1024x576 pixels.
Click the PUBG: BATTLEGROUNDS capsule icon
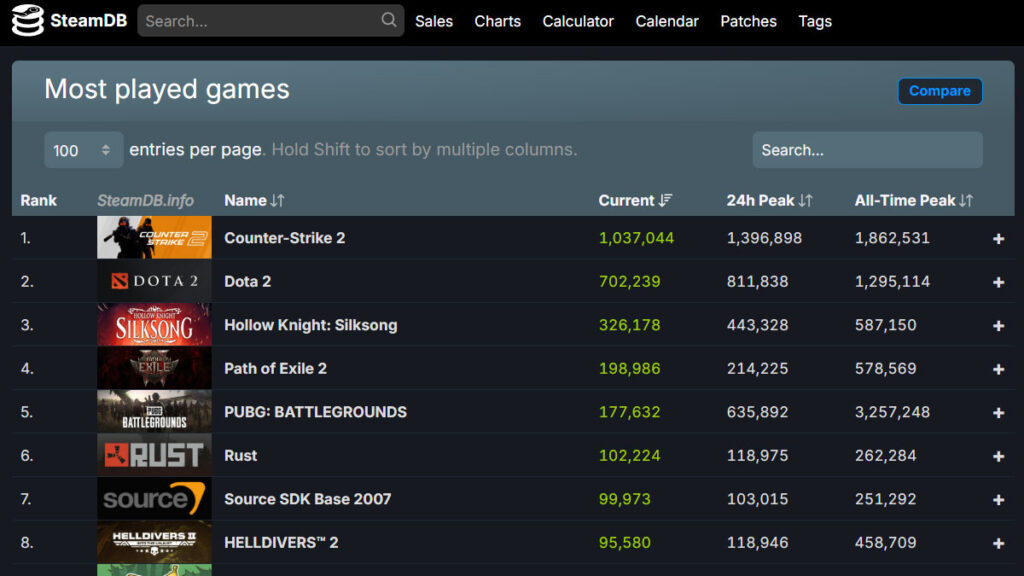coord(153,411)
